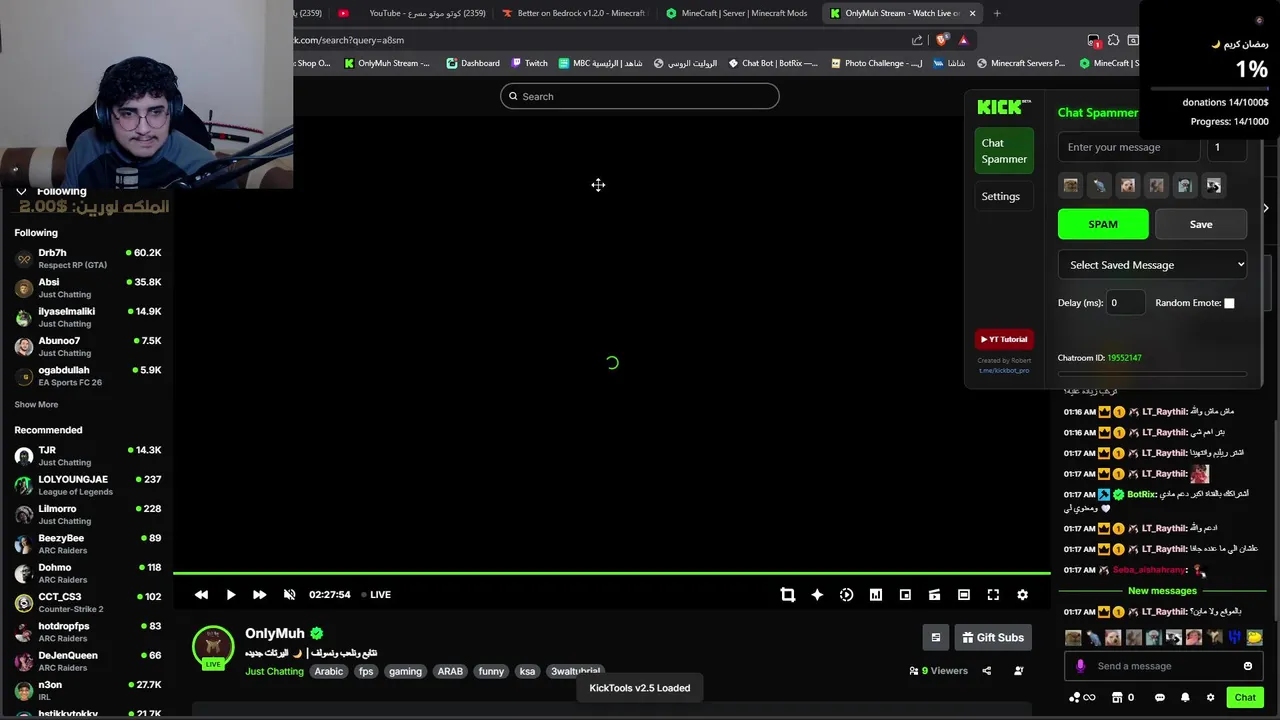The width and height of the screenshot is (1280, 720).
Task: Open ilyaselmaliki channel in sidebar
Action: [88, 317]
